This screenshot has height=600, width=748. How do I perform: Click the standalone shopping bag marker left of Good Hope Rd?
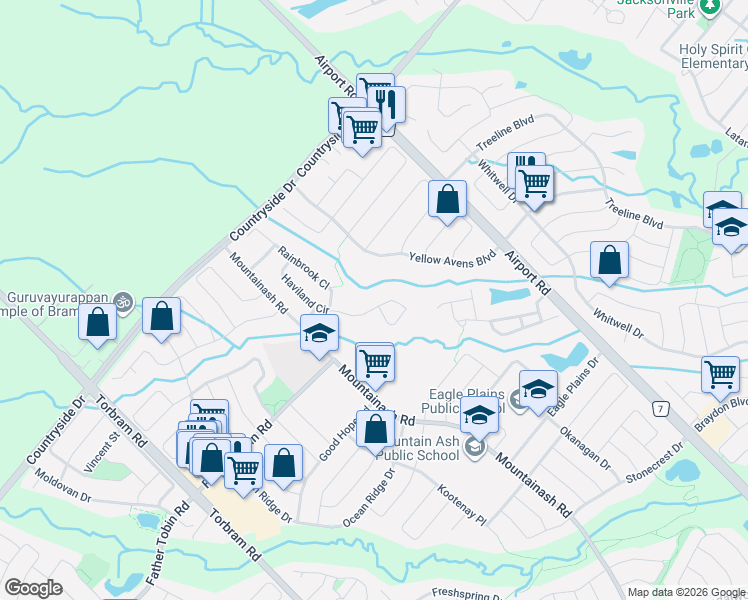click(x=283, y=463)
